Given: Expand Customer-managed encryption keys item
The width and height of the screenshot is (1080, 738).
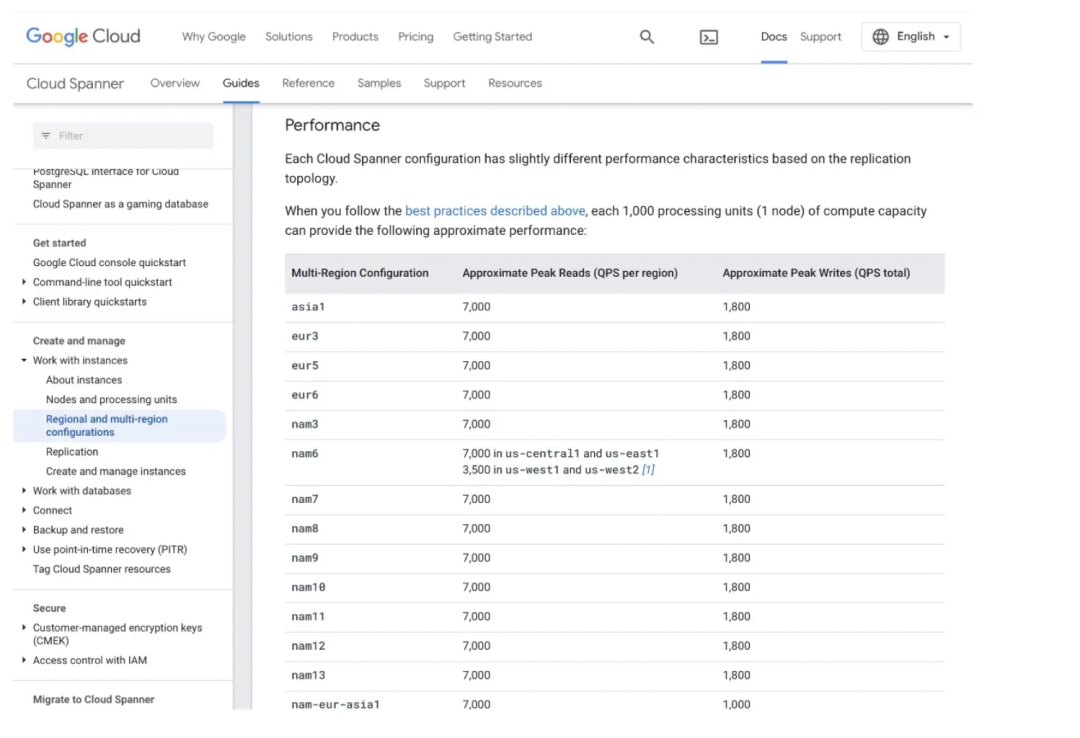Looking at the screenshot, I should point(24,628).
